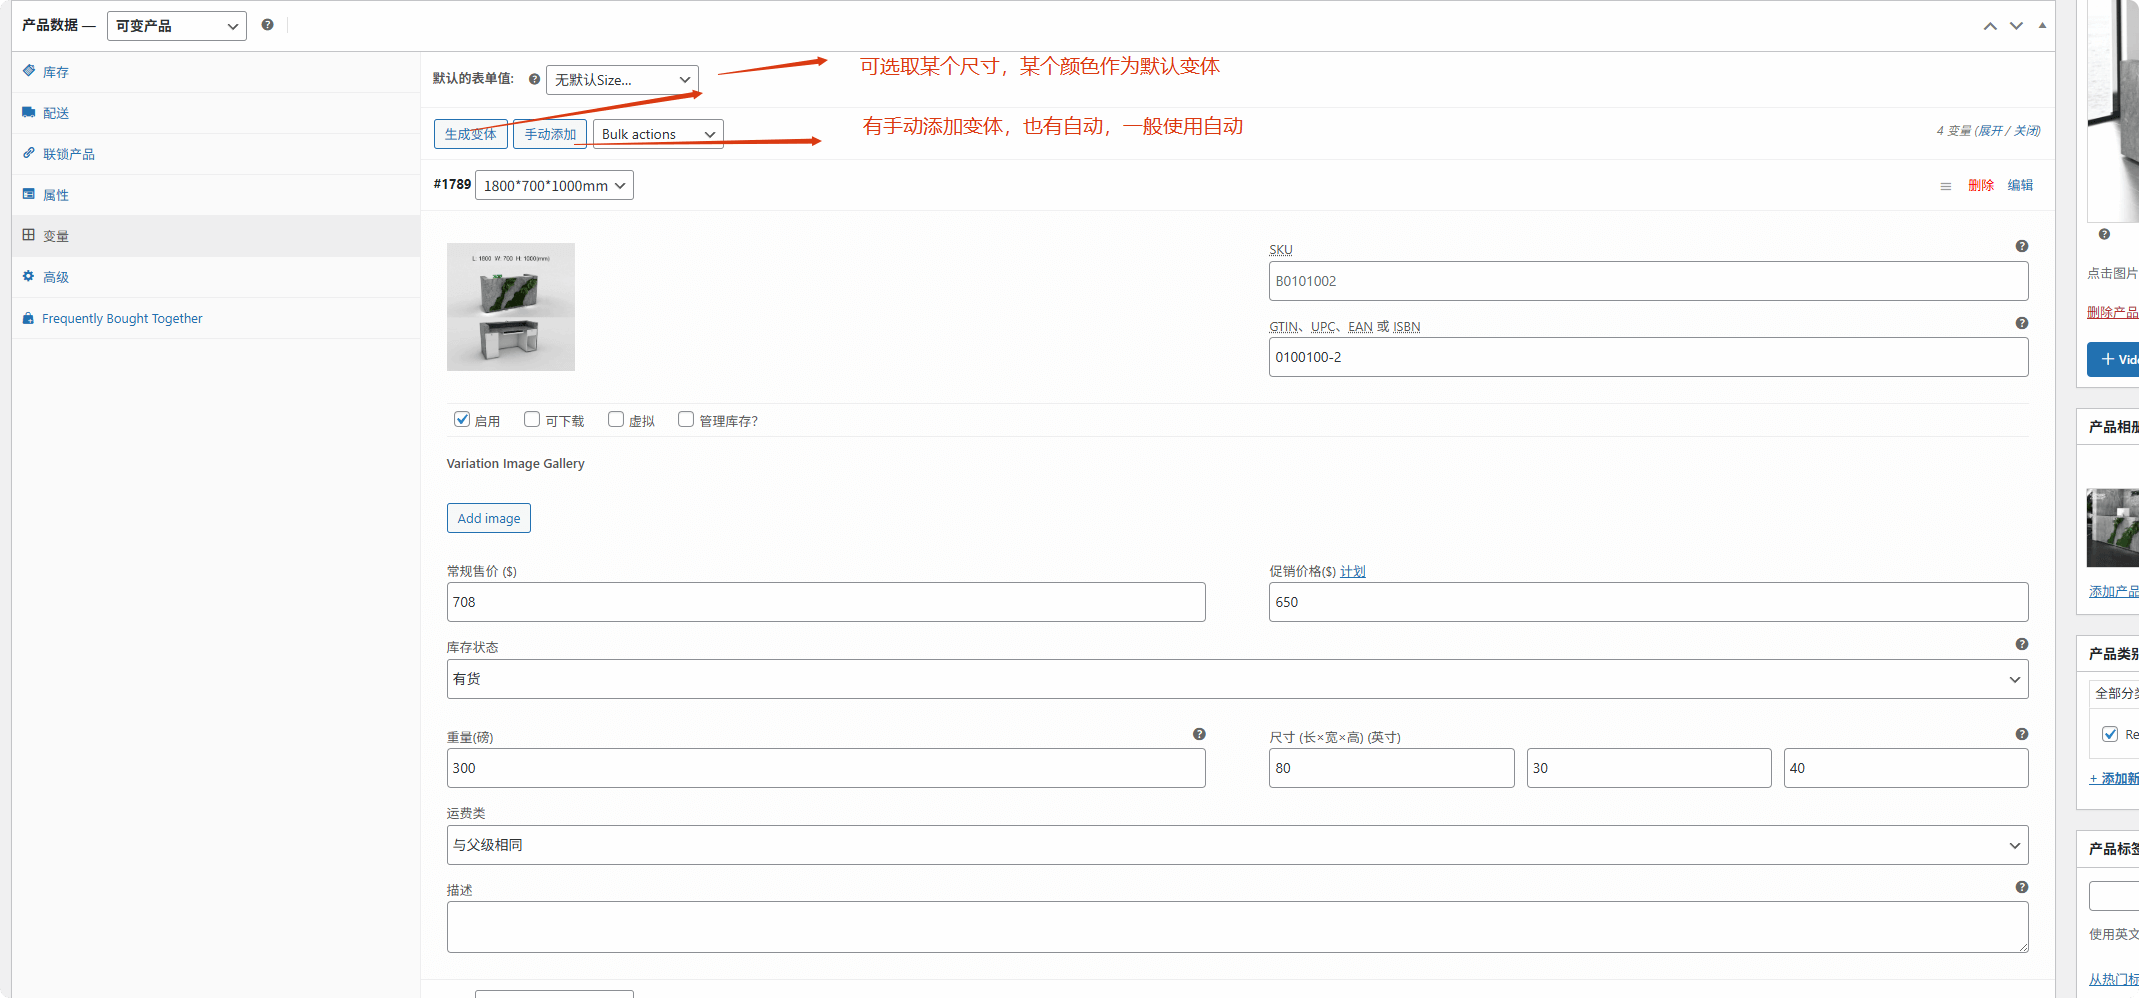Viewport: 2139px width, 998px height.
Task: Click the variation product thumbnail image
Action: pyautogui.click(x=510, y=307)
